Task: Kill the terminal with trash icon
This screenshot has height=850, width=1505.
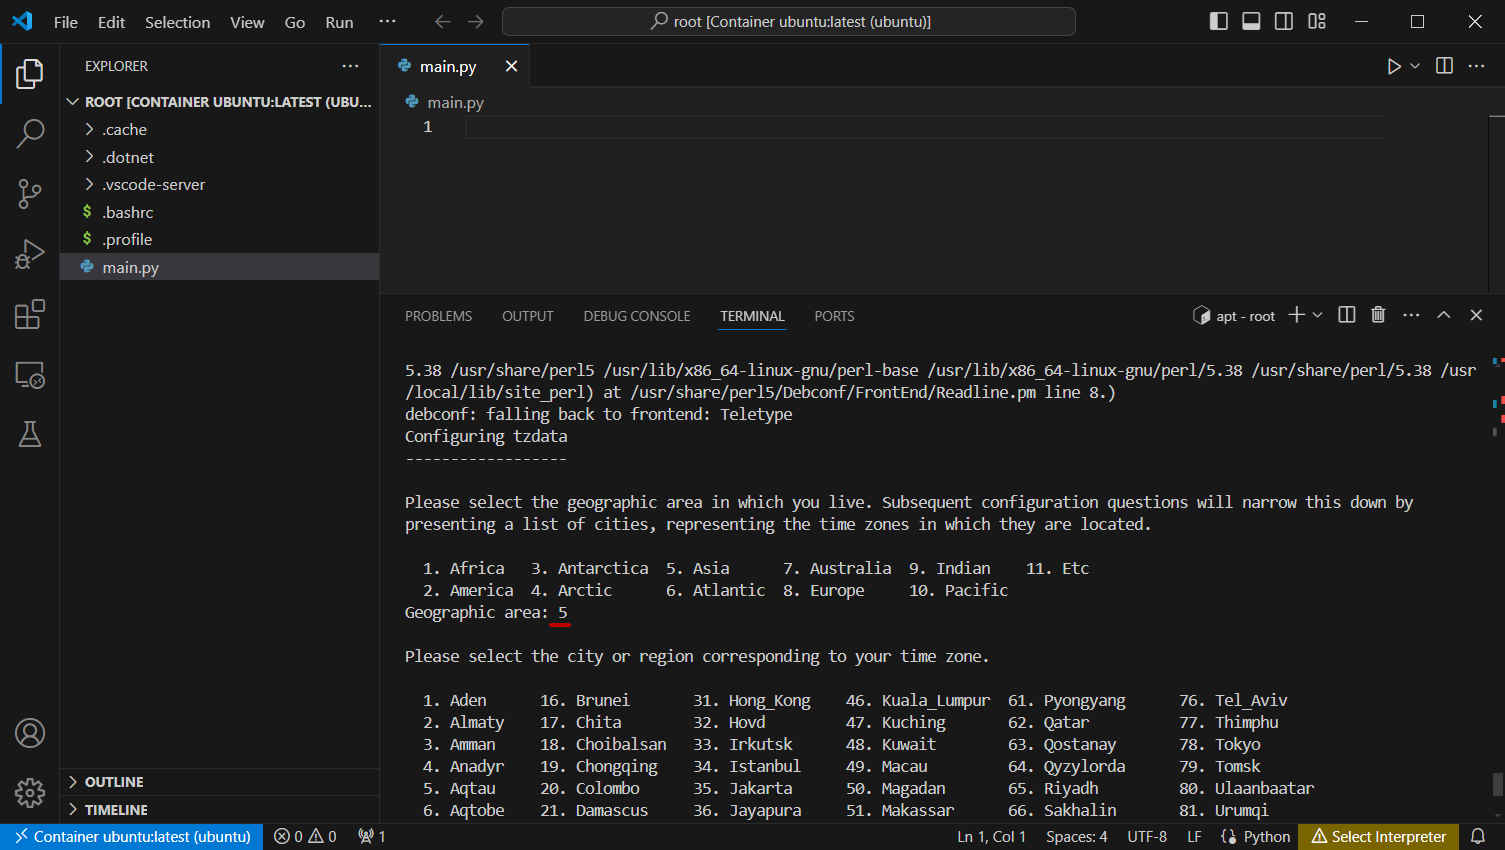Action: click(x=1378, y=315)
